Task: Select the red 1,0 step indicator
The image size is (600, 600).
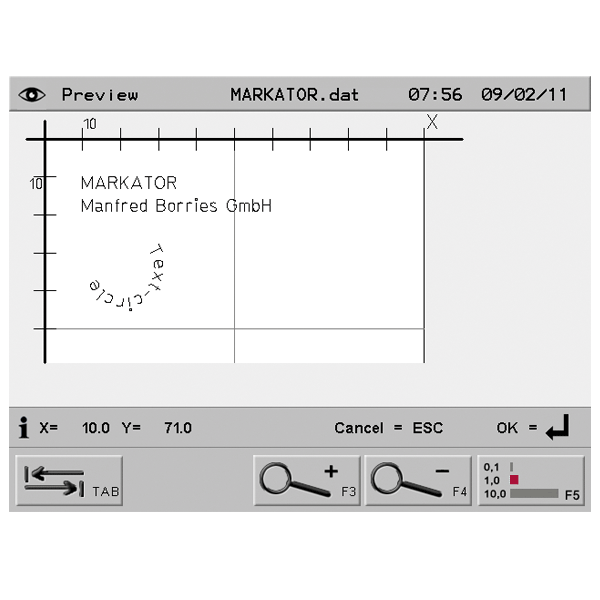Action: pos(515,480)
